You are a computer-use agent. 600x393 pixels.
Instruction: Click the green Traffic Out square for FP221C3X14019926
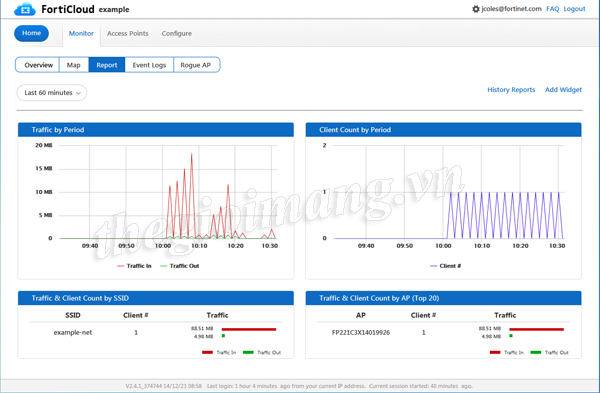pos(511,336)
